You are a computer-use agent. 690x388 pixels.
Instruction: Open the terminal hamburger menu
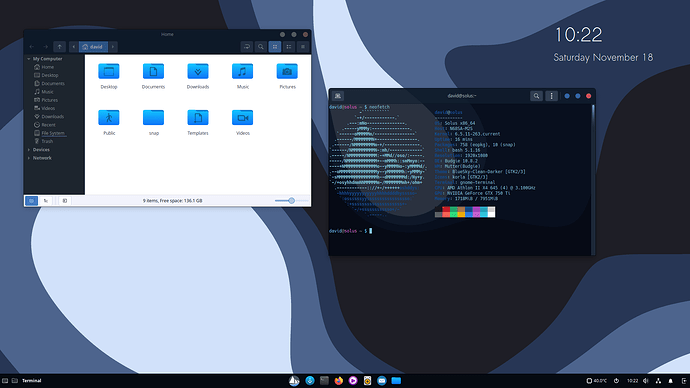pyautogui.click(x=551, y=96)
